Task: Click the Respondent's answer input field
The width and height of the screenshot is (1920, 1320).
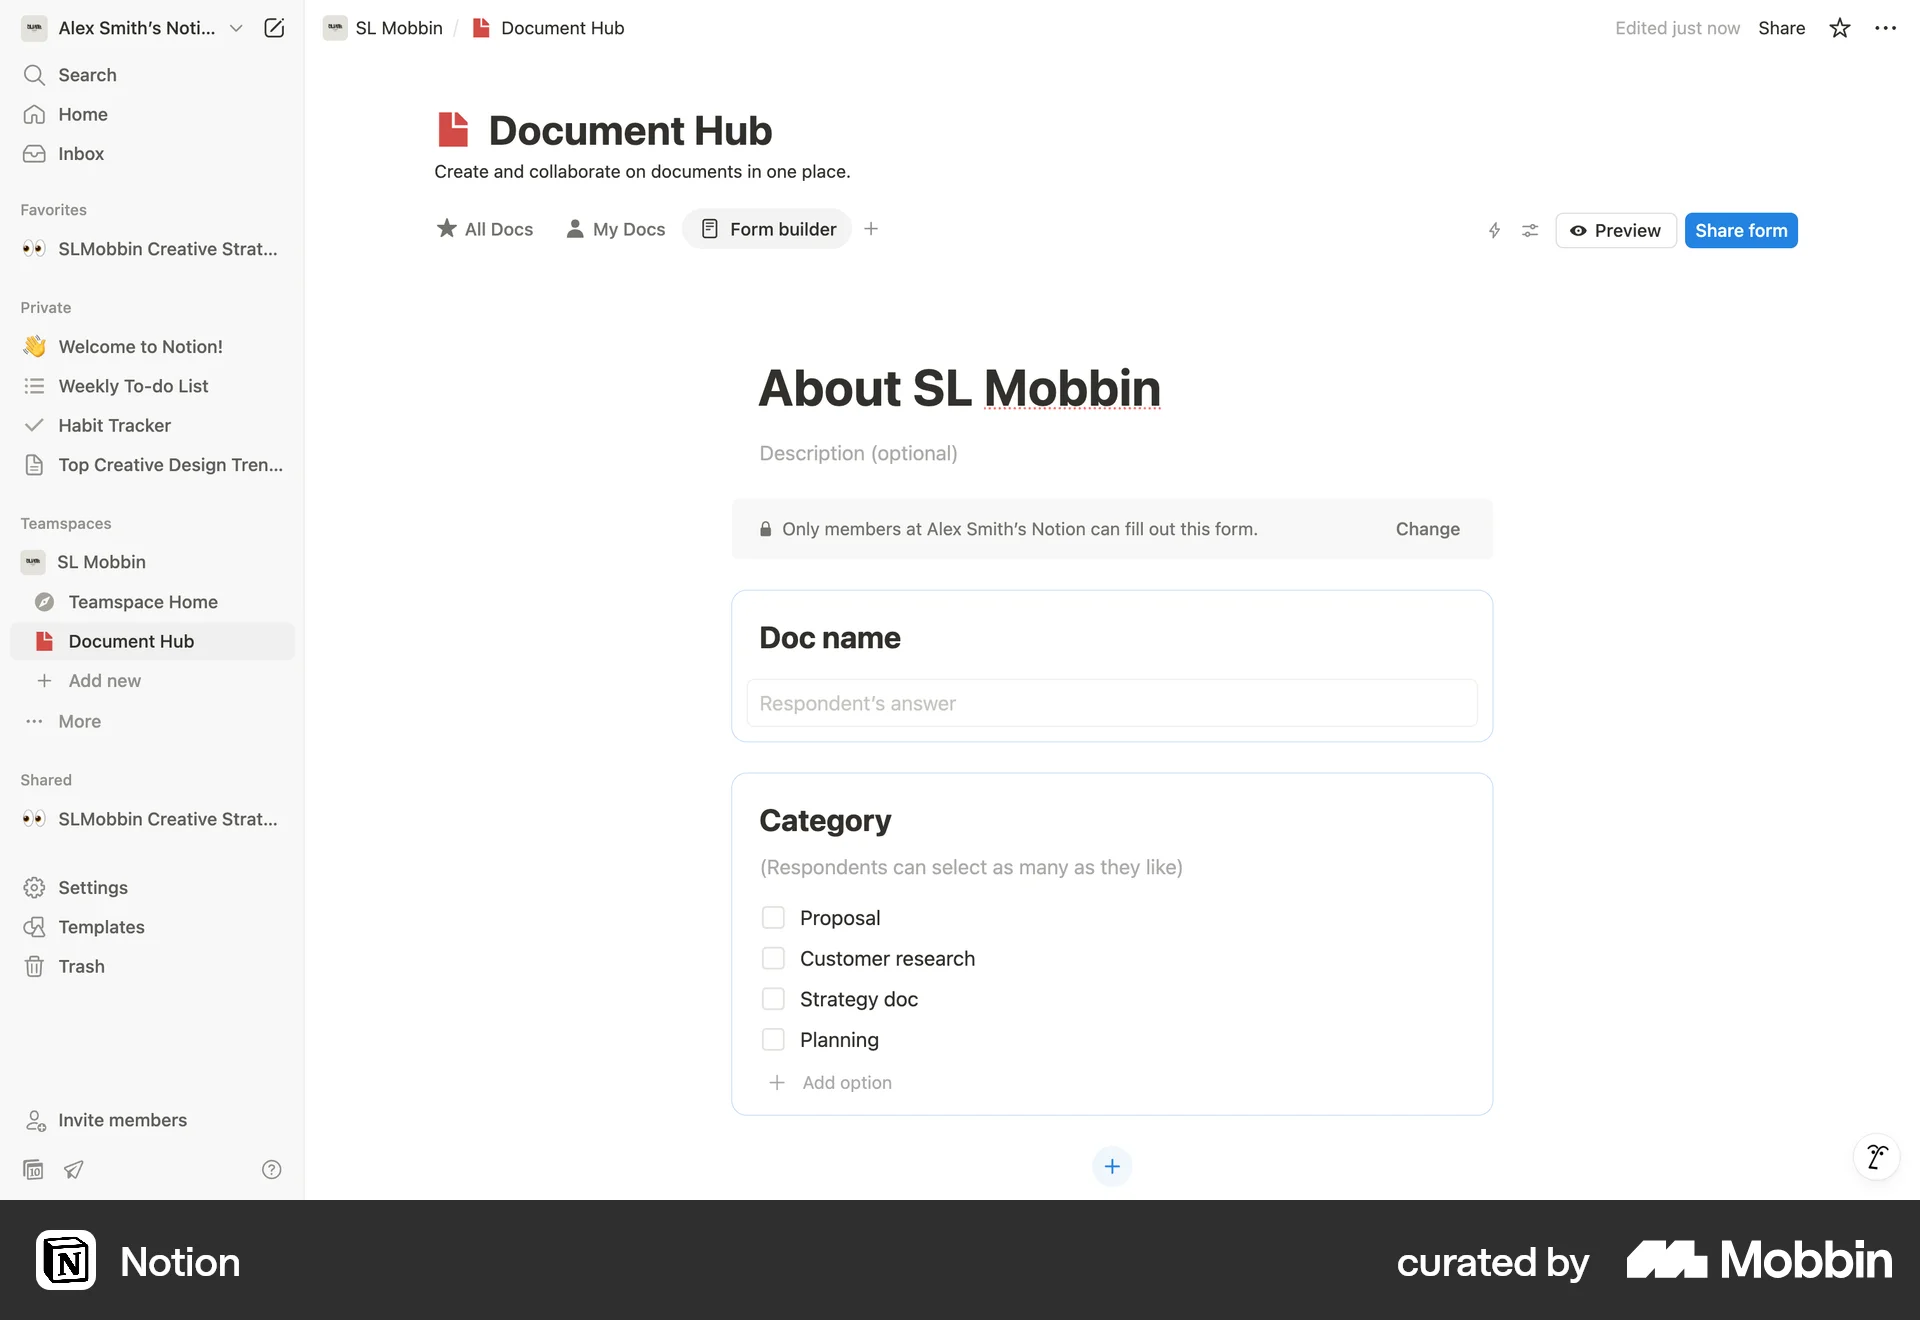Action: click(x=1111, y=703)
